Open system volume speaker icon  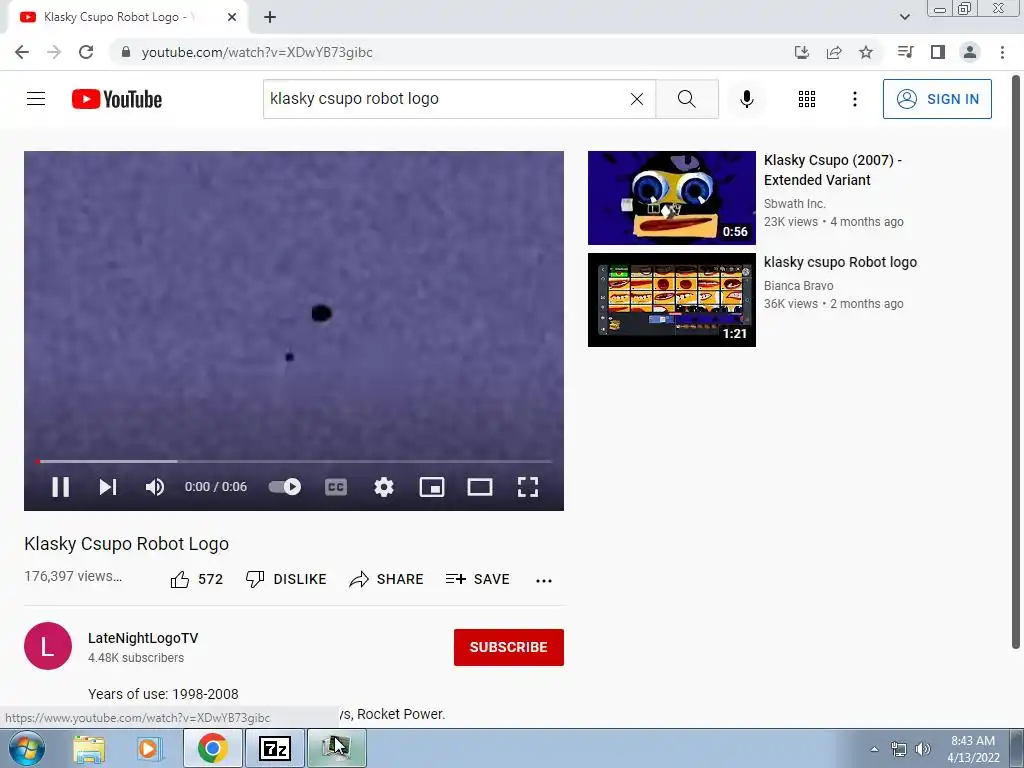pyautogui.click(x=923, y=749)
